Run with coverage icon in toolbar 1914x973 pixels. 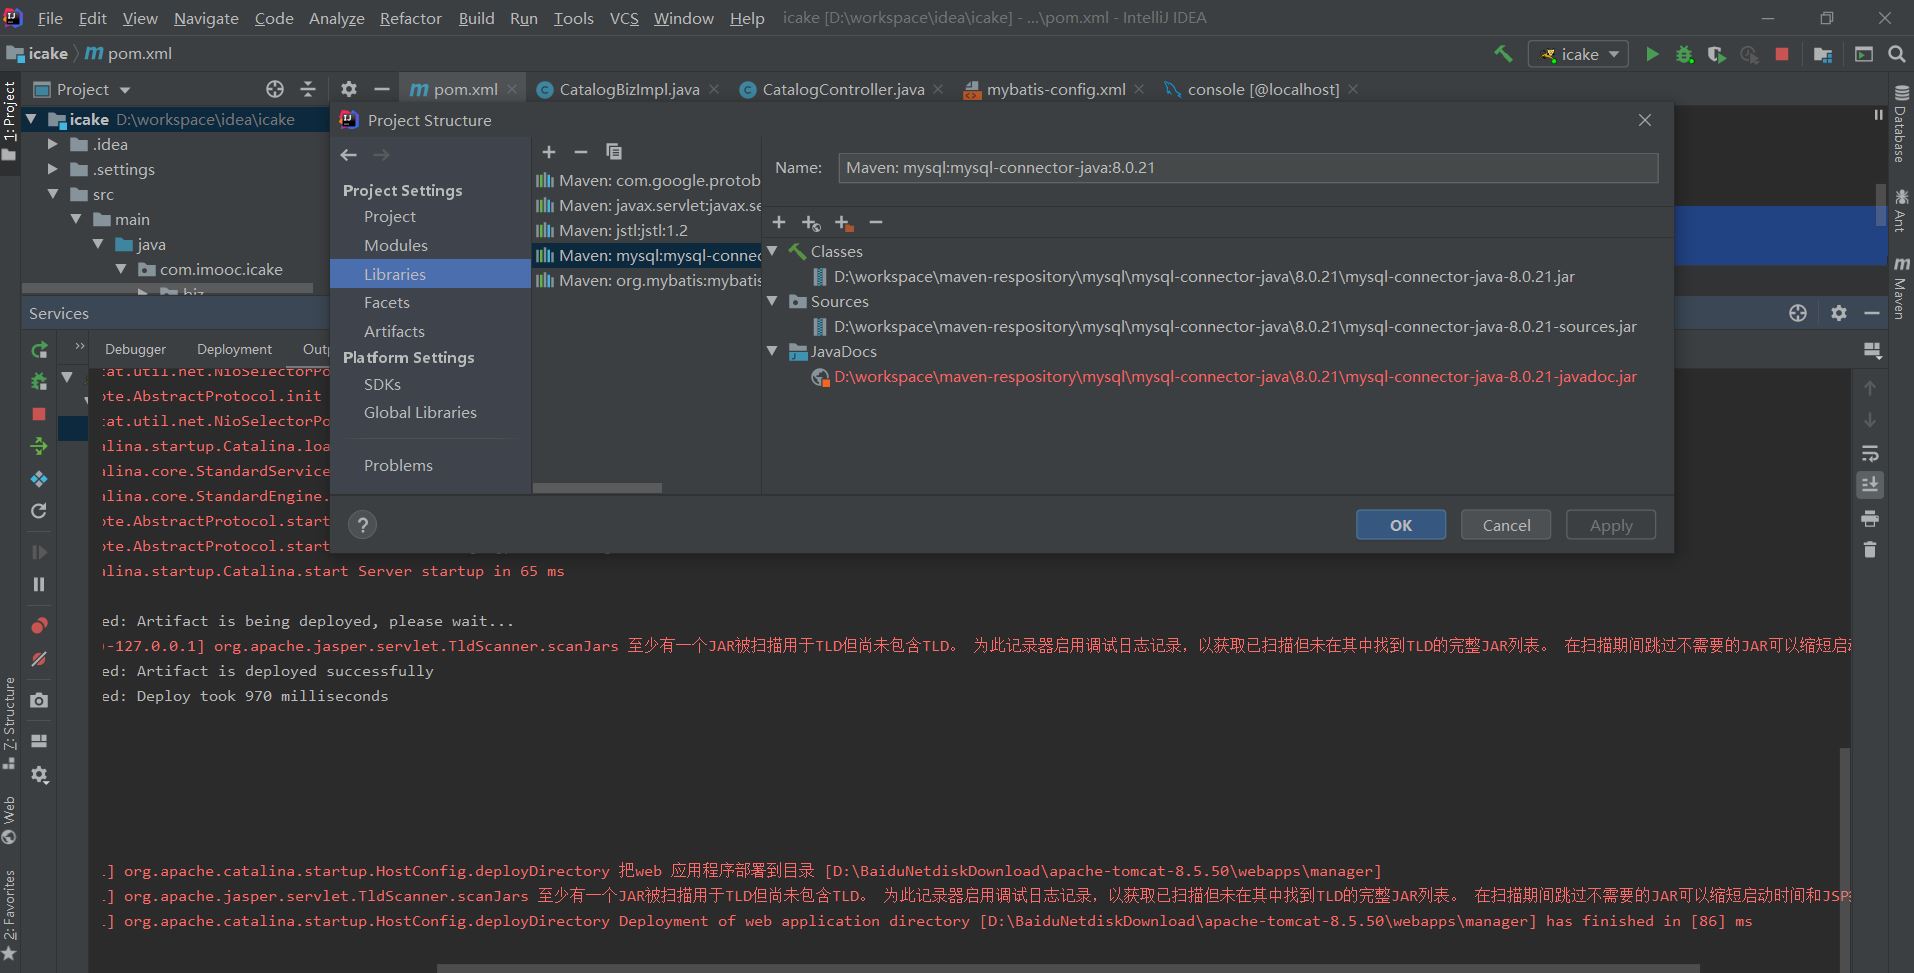pos(1717,54)
